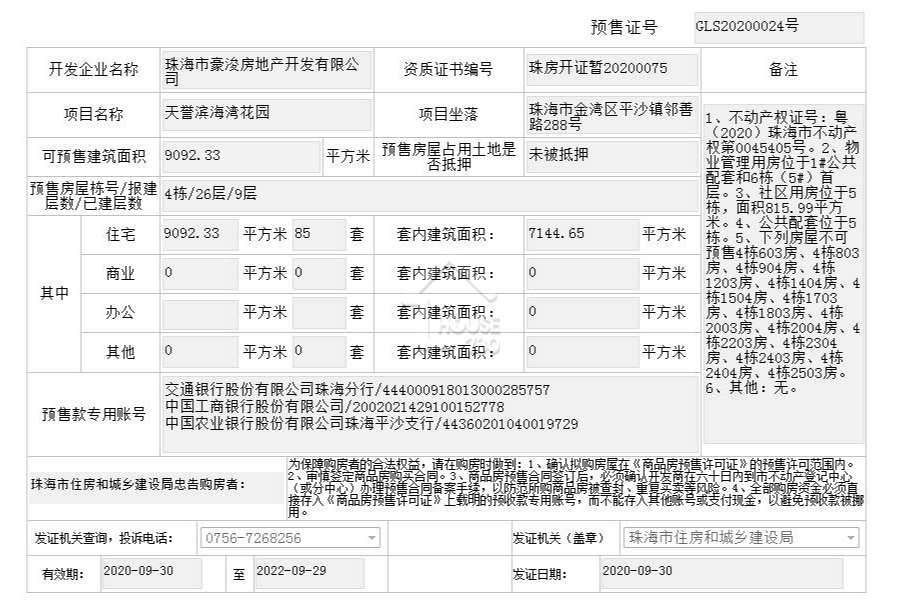The width and height of the screenshot is (900, 600).
Task: Click the 开发企业名称 company name field
Action: 267,71
